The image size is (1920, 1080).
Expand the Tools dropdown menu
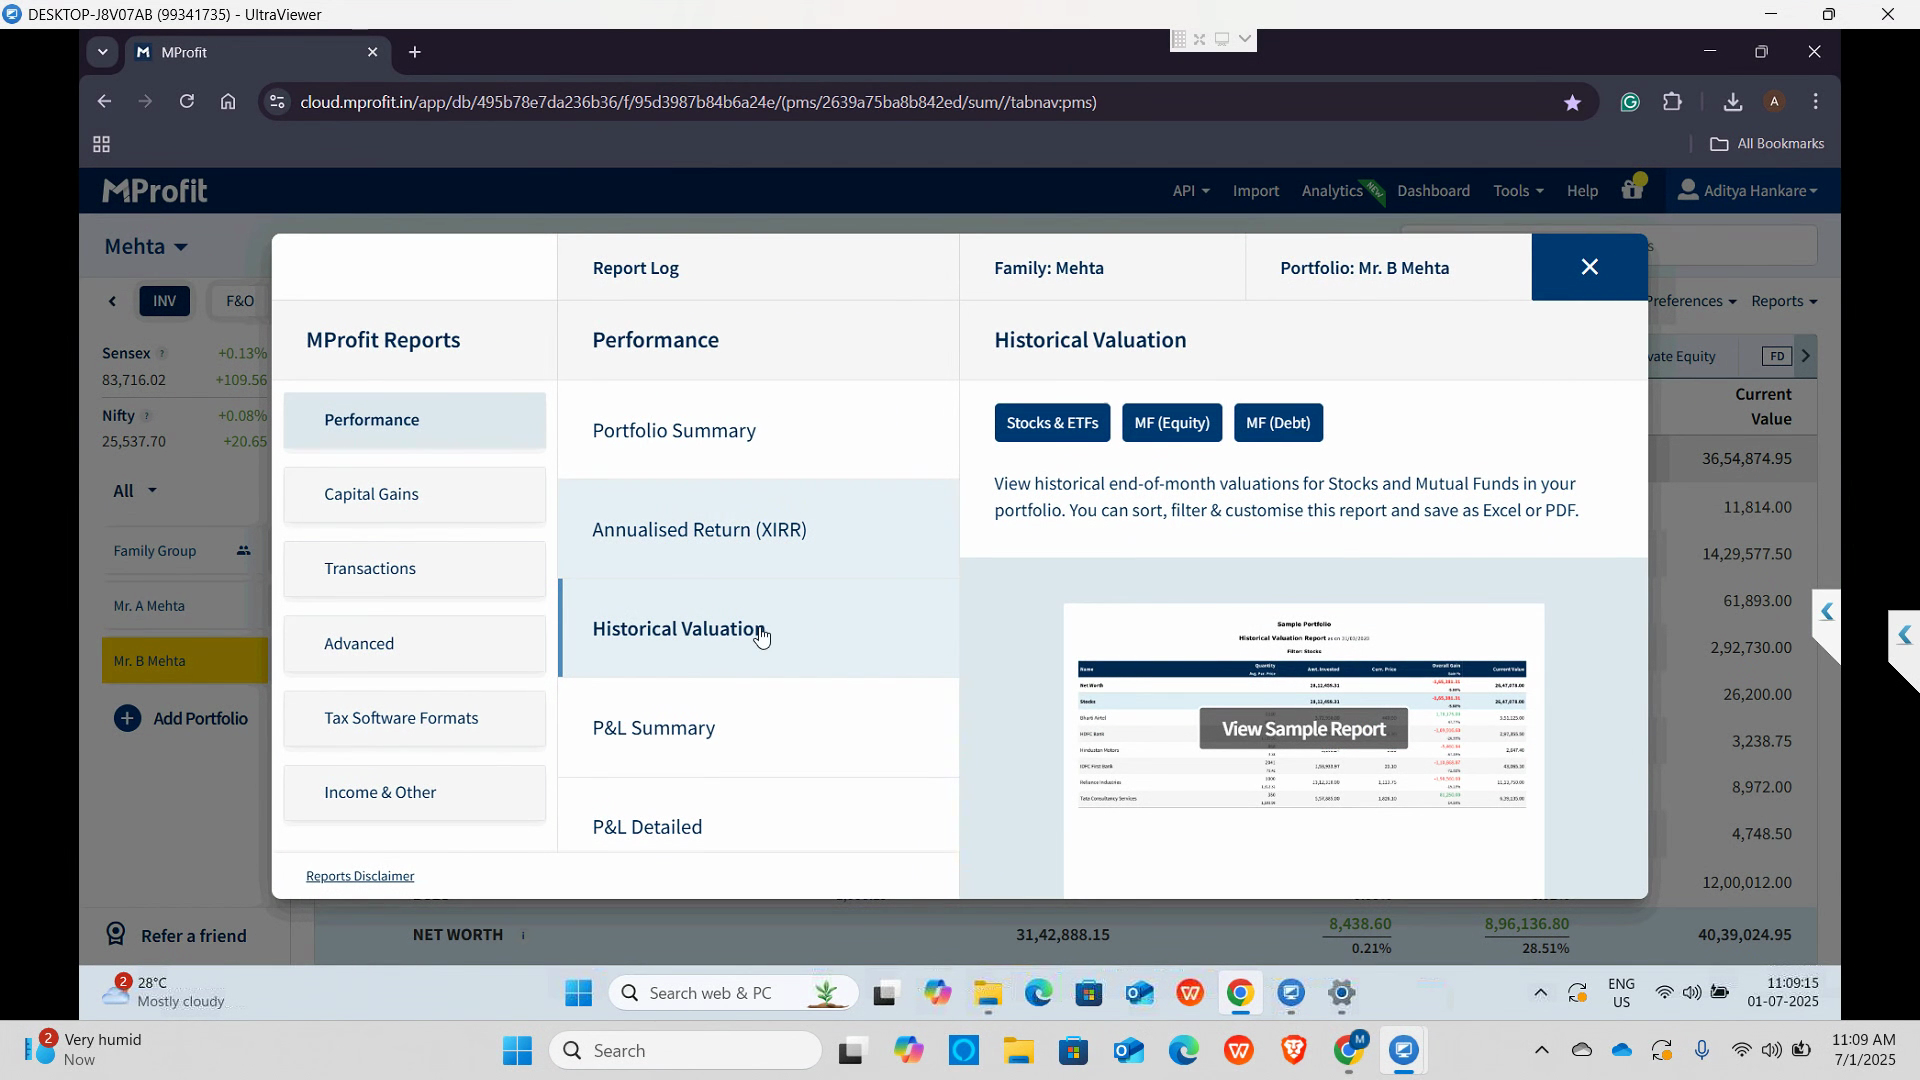(x=1517, y=191)
